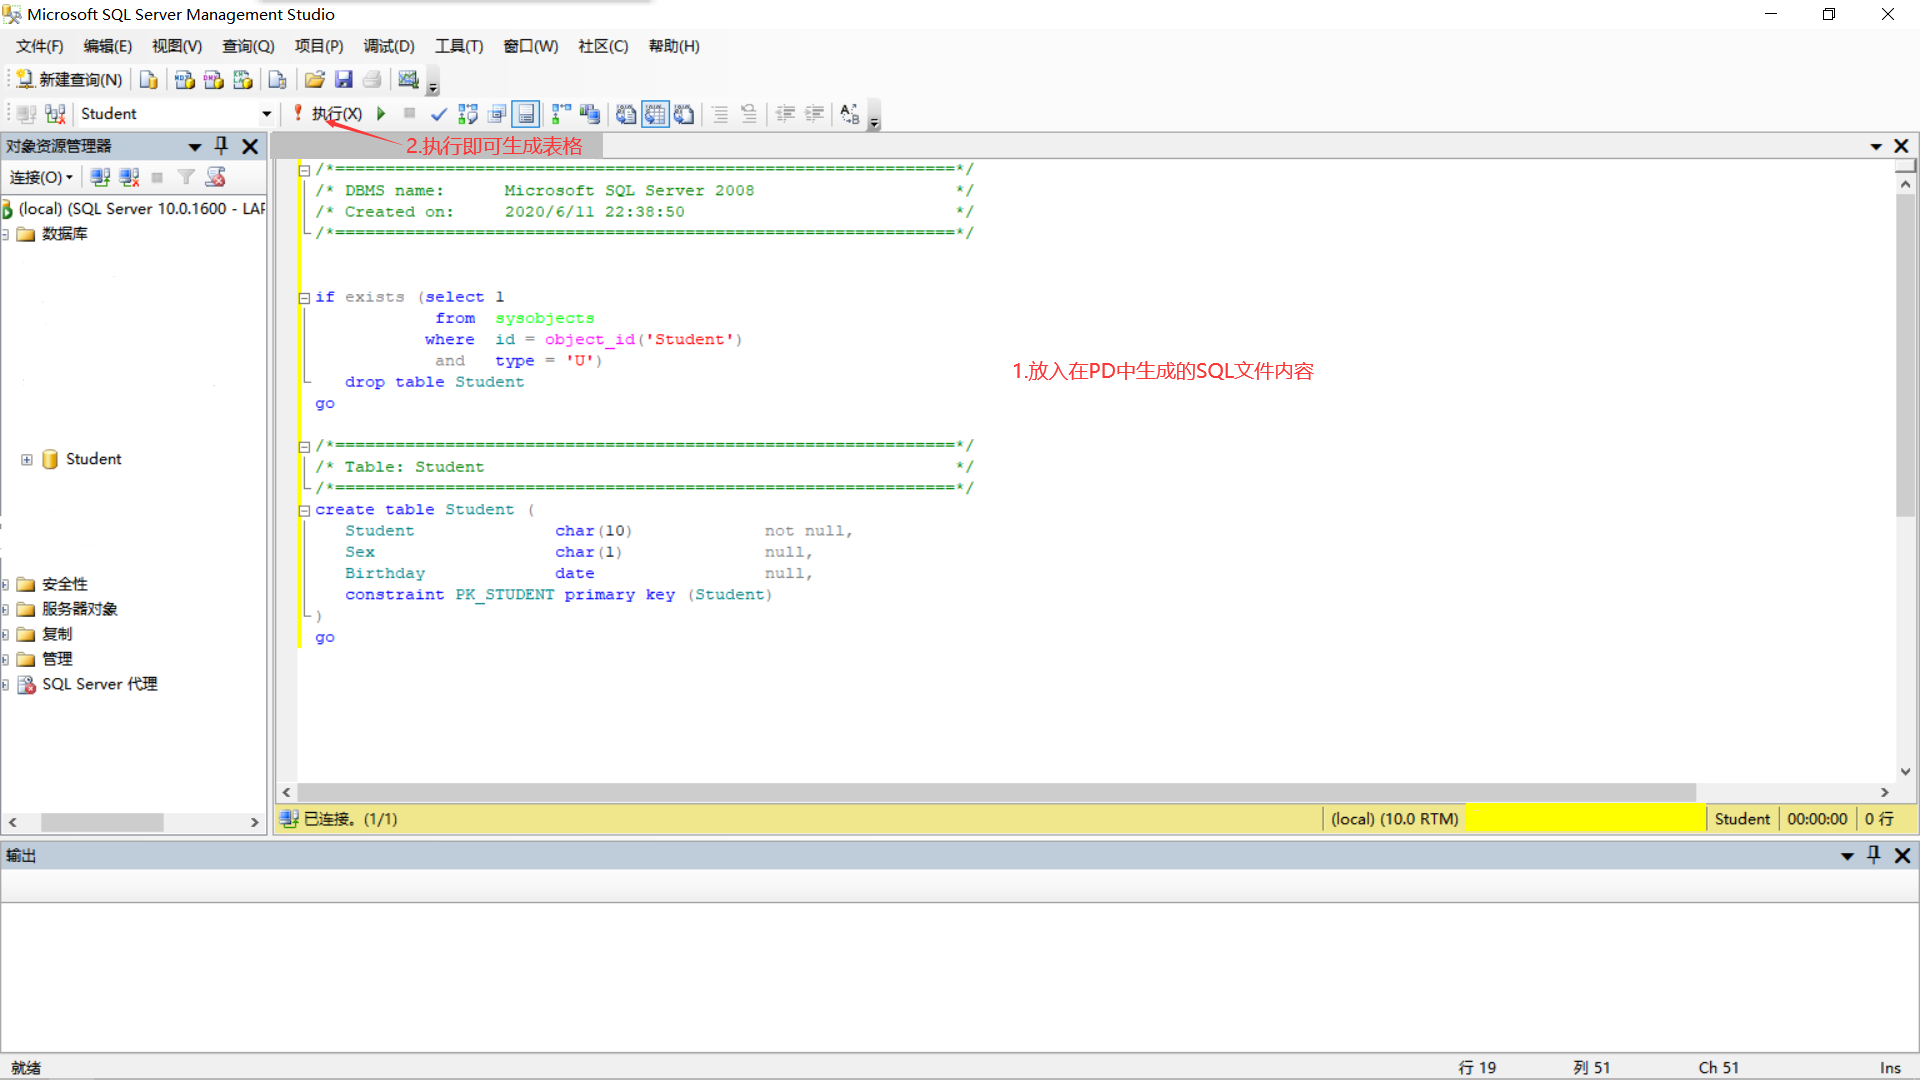Click 执行(X) to execute the query
This screenshot has height=1080, width=1920.
[327, 114]
